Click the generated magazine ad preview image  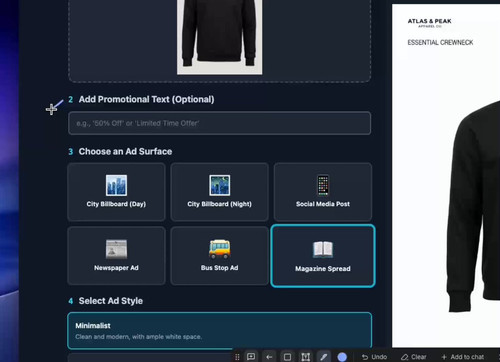[x=446, y=176]
